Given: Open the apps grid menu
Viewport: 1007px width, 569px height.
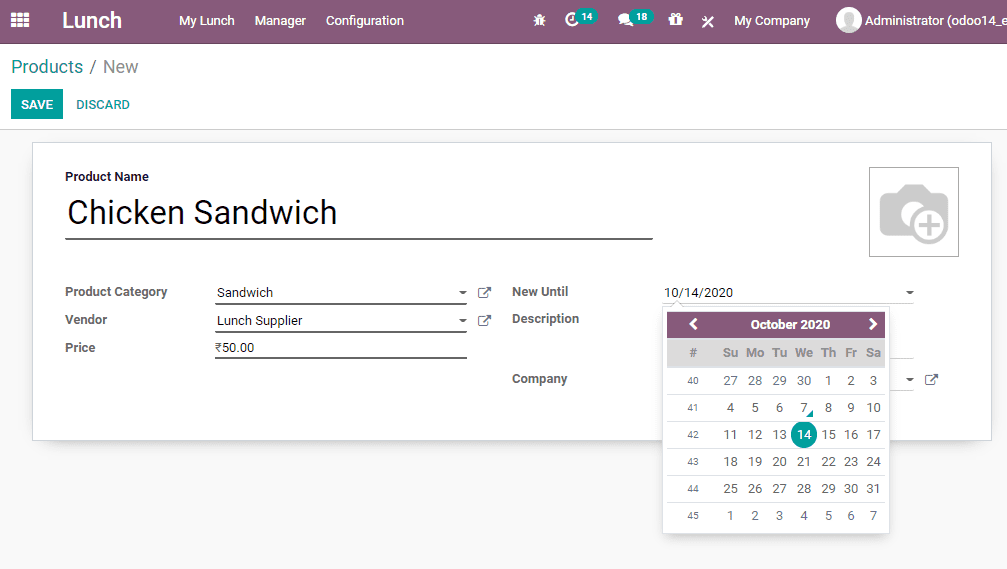Looking at the screenshot, I should (20, 21).
